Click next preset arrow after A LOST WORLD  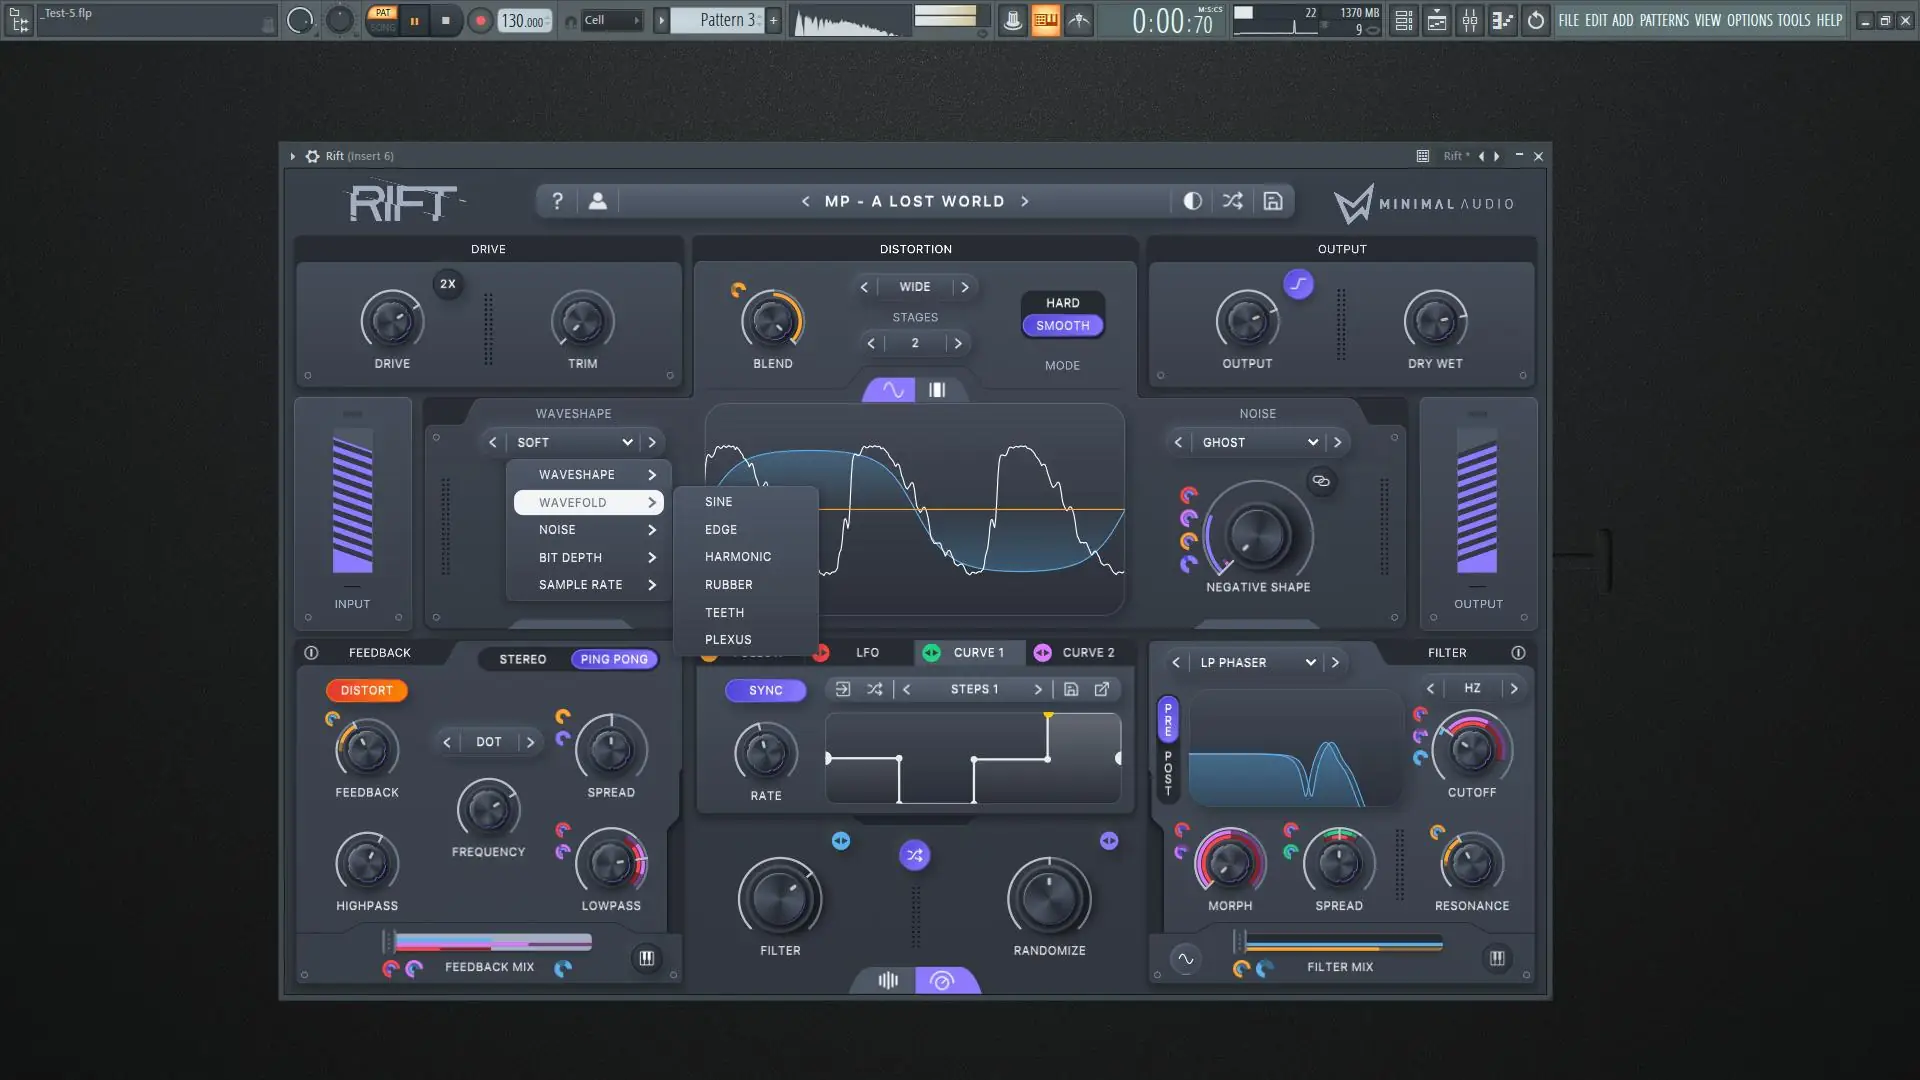[1025, 201]
